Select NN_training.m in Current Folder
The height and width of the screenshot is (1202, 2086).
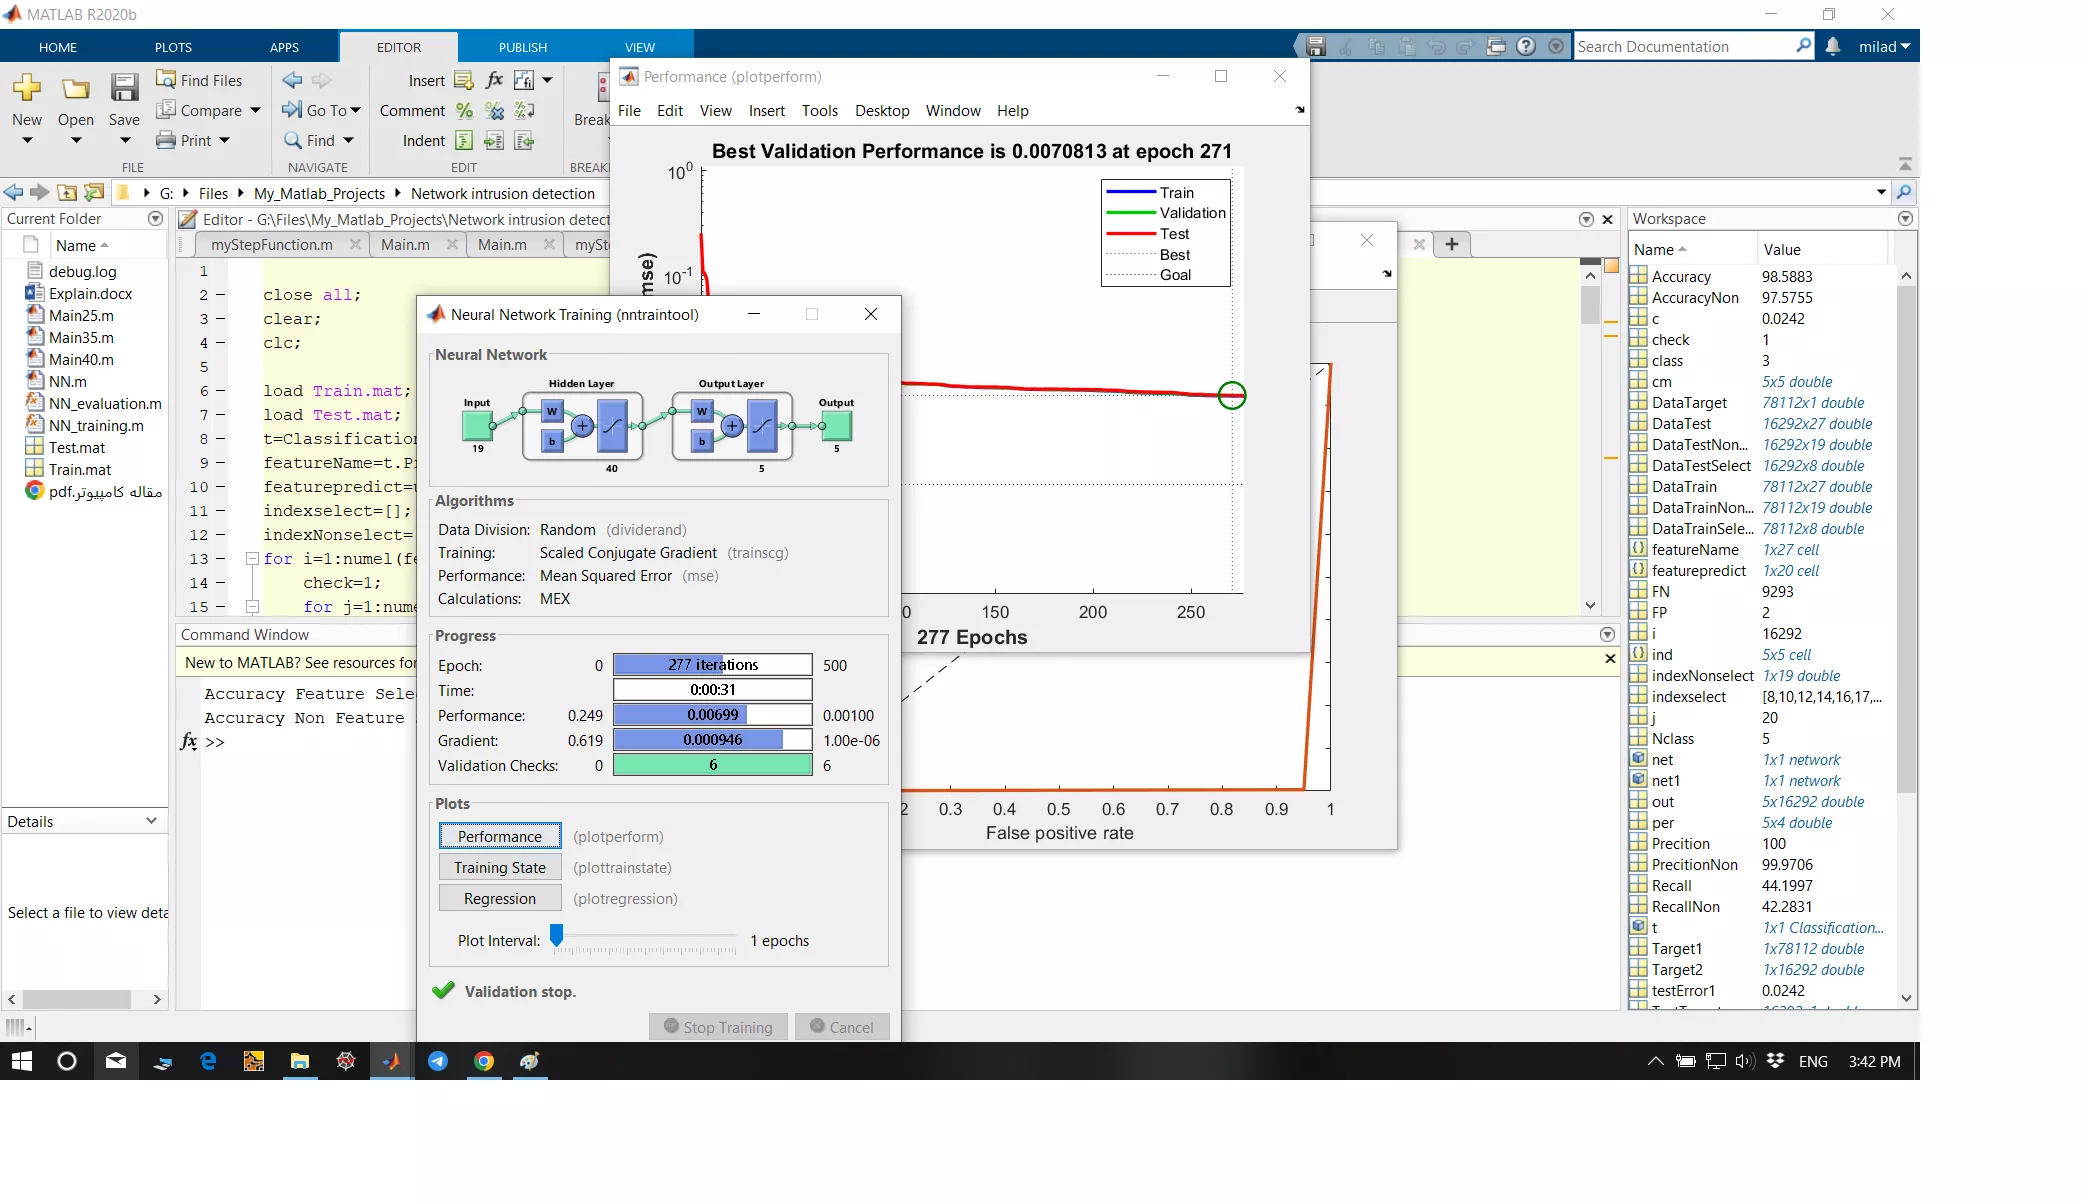click(96, 425)
